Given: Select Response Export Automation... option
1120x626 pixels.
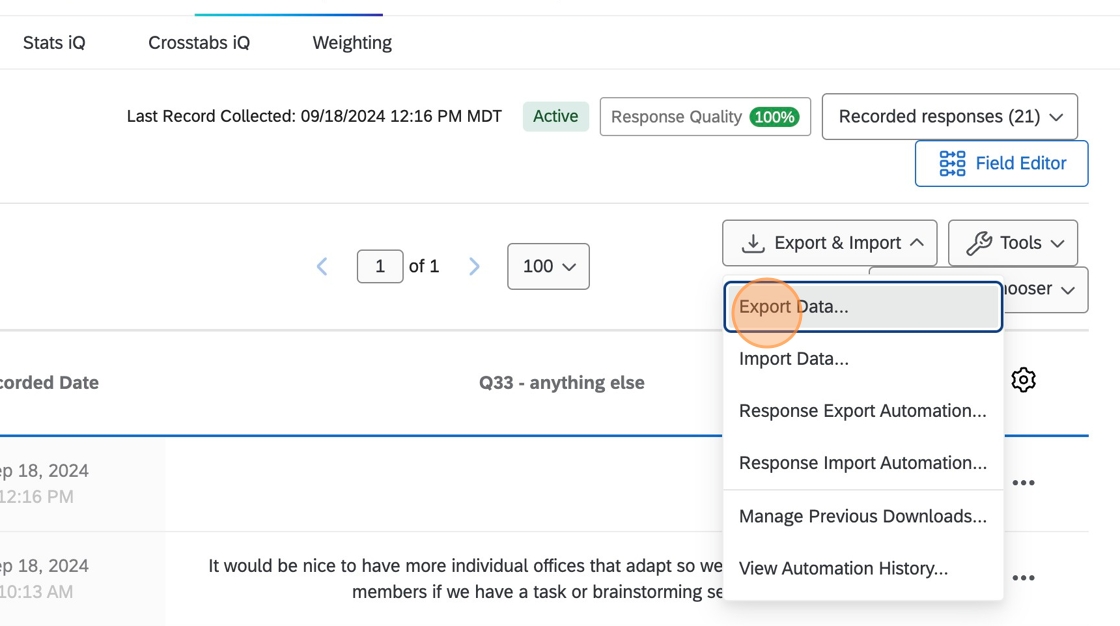Looking at the screenshot, I should [862, 411].
